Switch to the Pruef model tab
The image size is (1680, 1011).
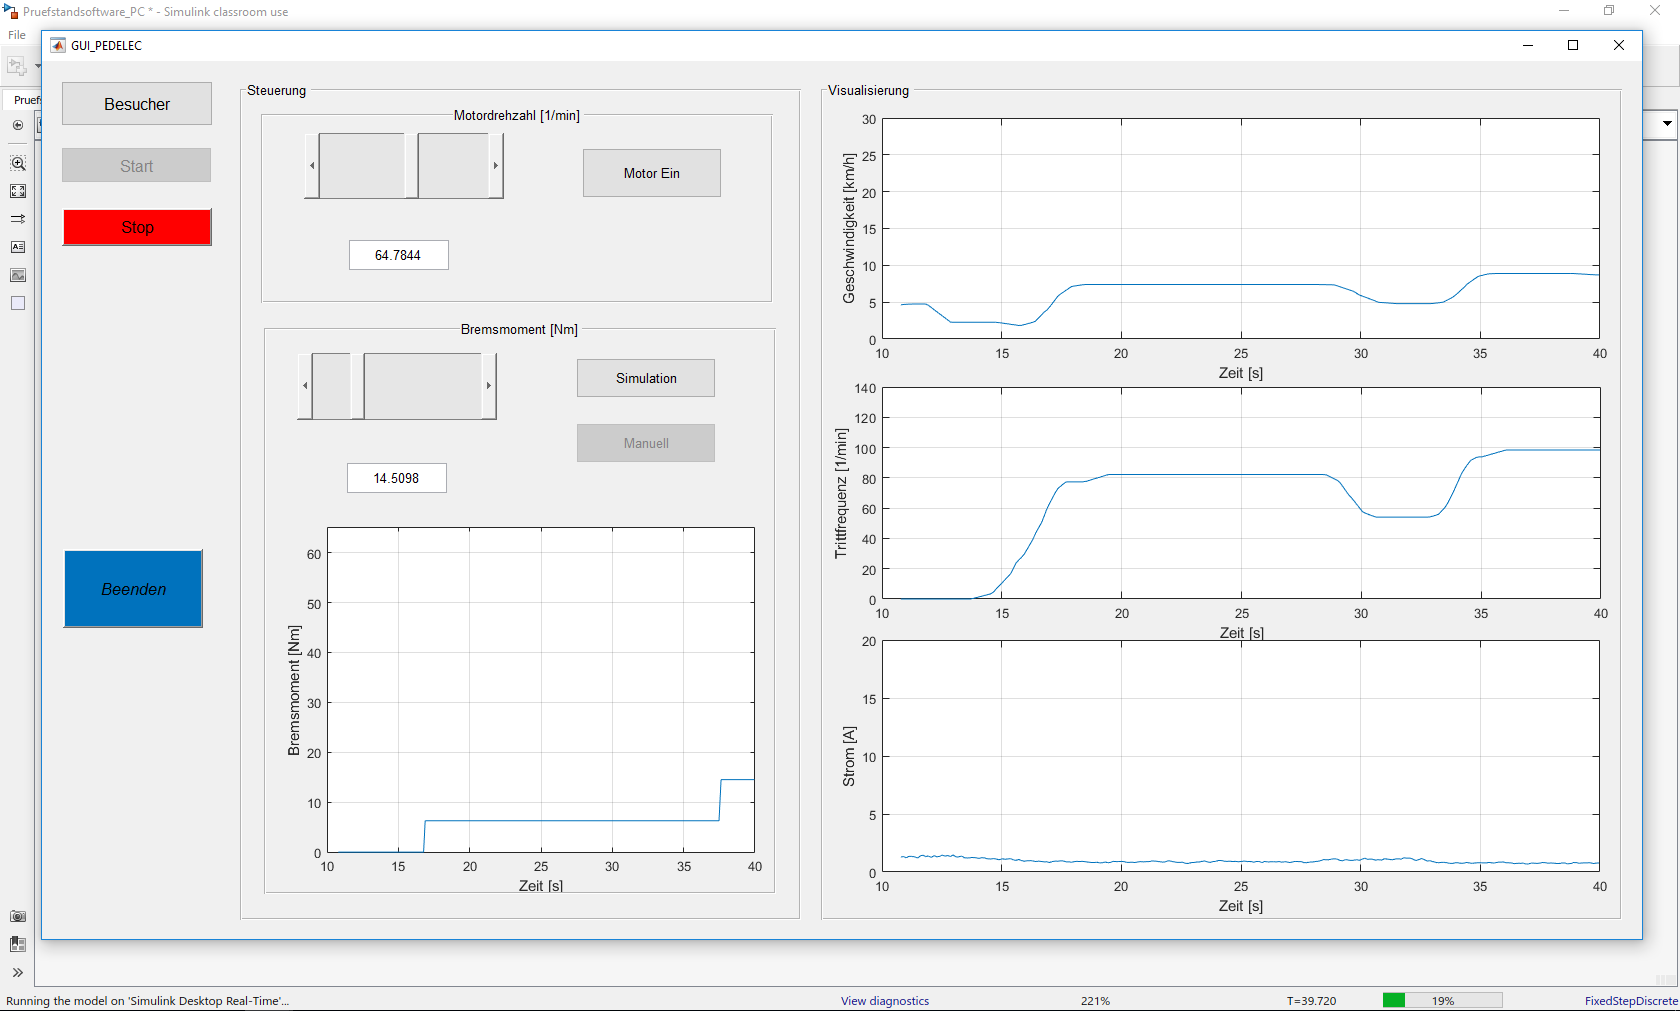[x=26, y=100]
